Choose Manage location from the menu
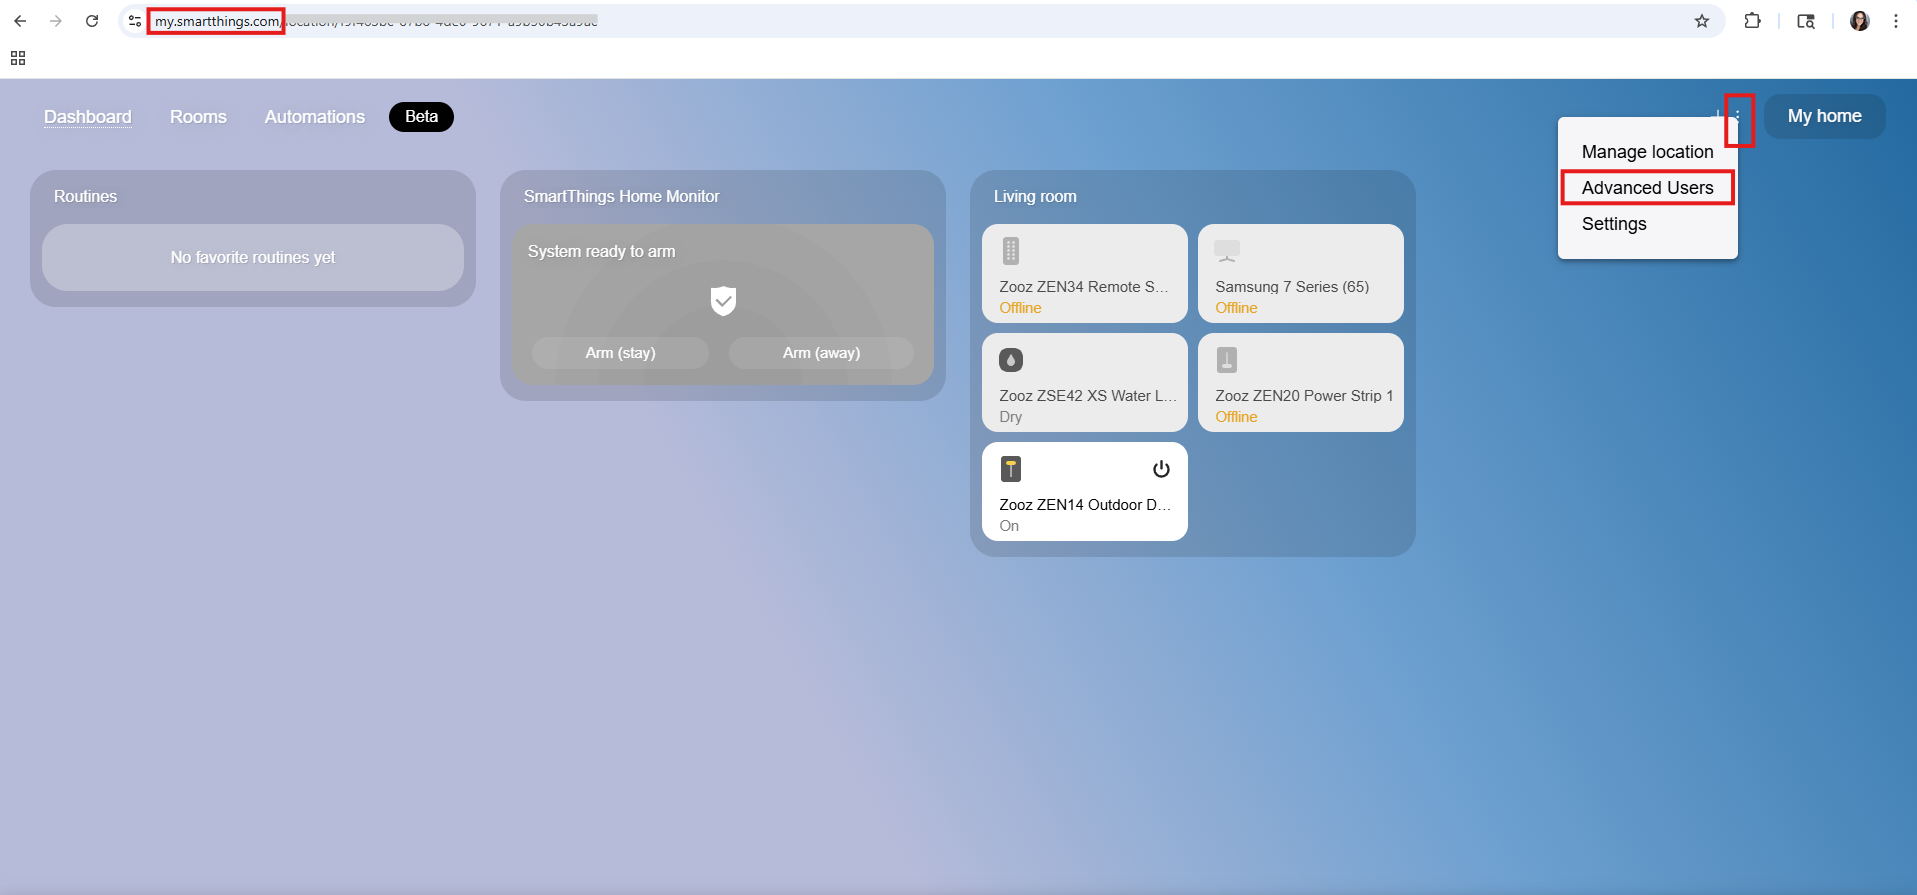This screenshot has width=1917, height=895. point(1648,152)
